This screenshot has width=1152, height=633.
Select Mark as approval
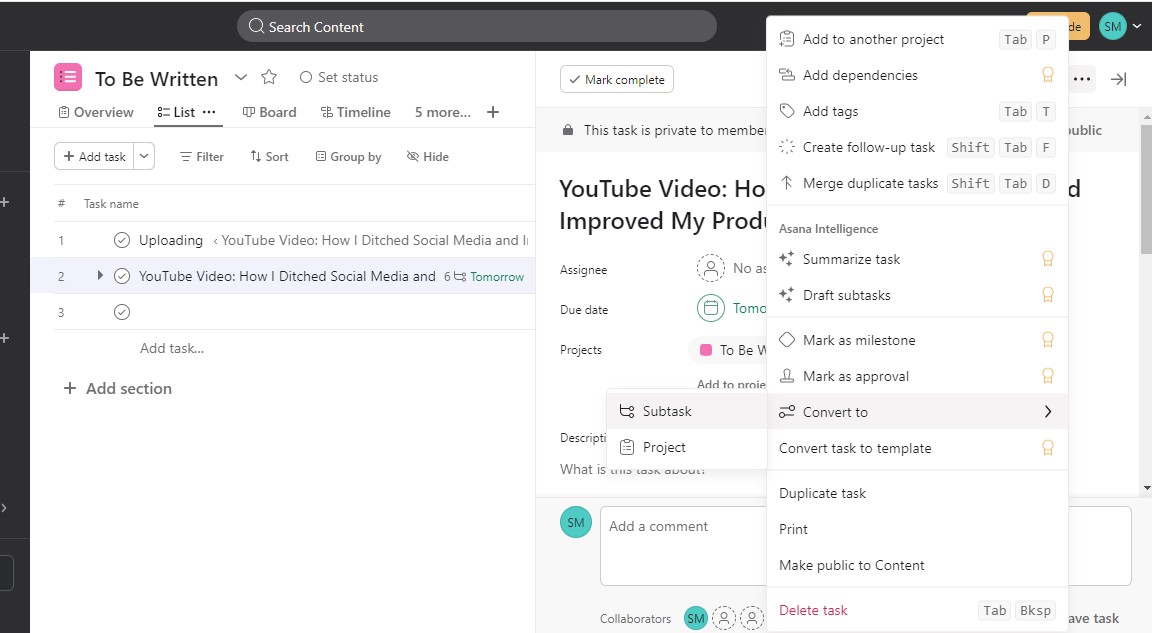[x=916, y=376]
